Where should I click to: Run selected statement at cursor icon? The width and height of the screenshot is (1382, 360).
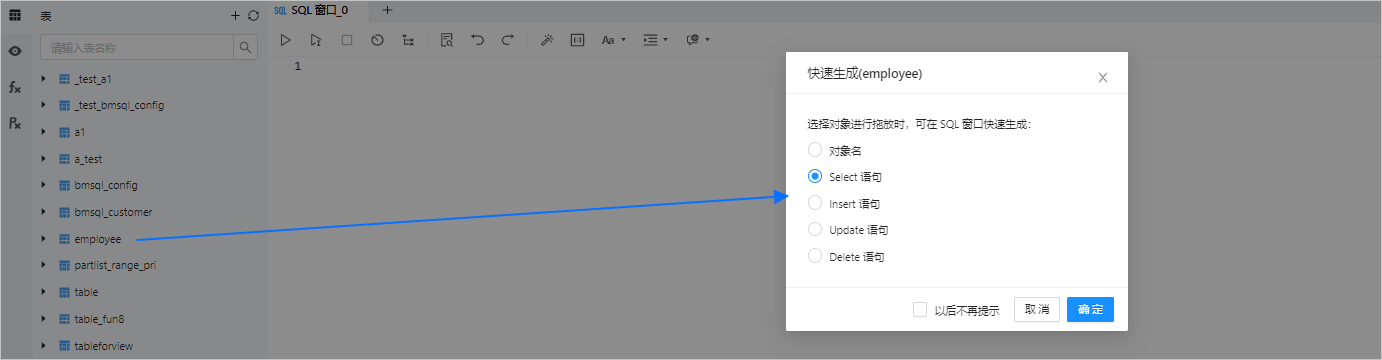click(x=316, y=40)
